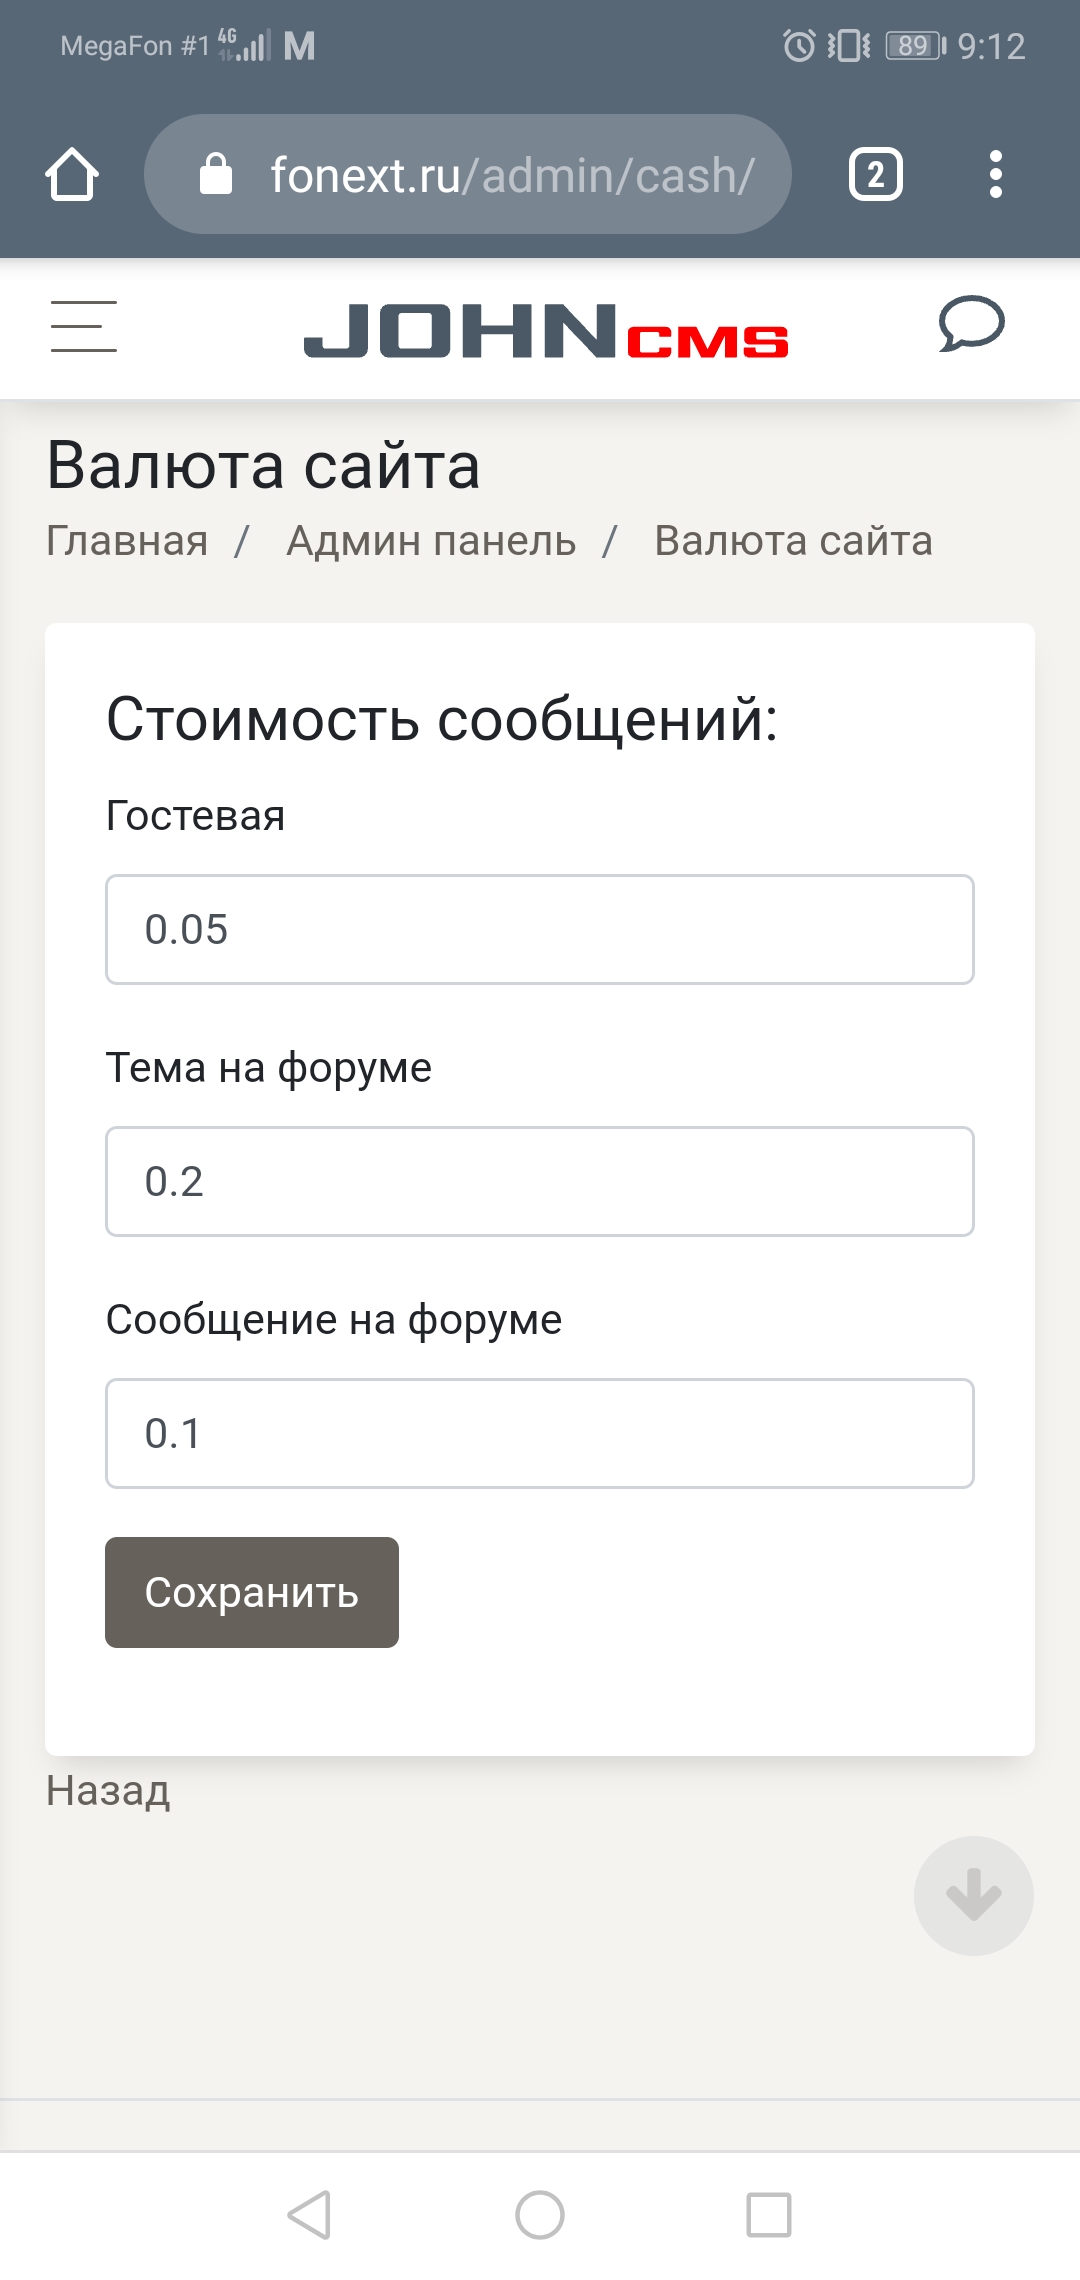
Task: Open browser three-dot overflow menu
Action: (995, 175)
